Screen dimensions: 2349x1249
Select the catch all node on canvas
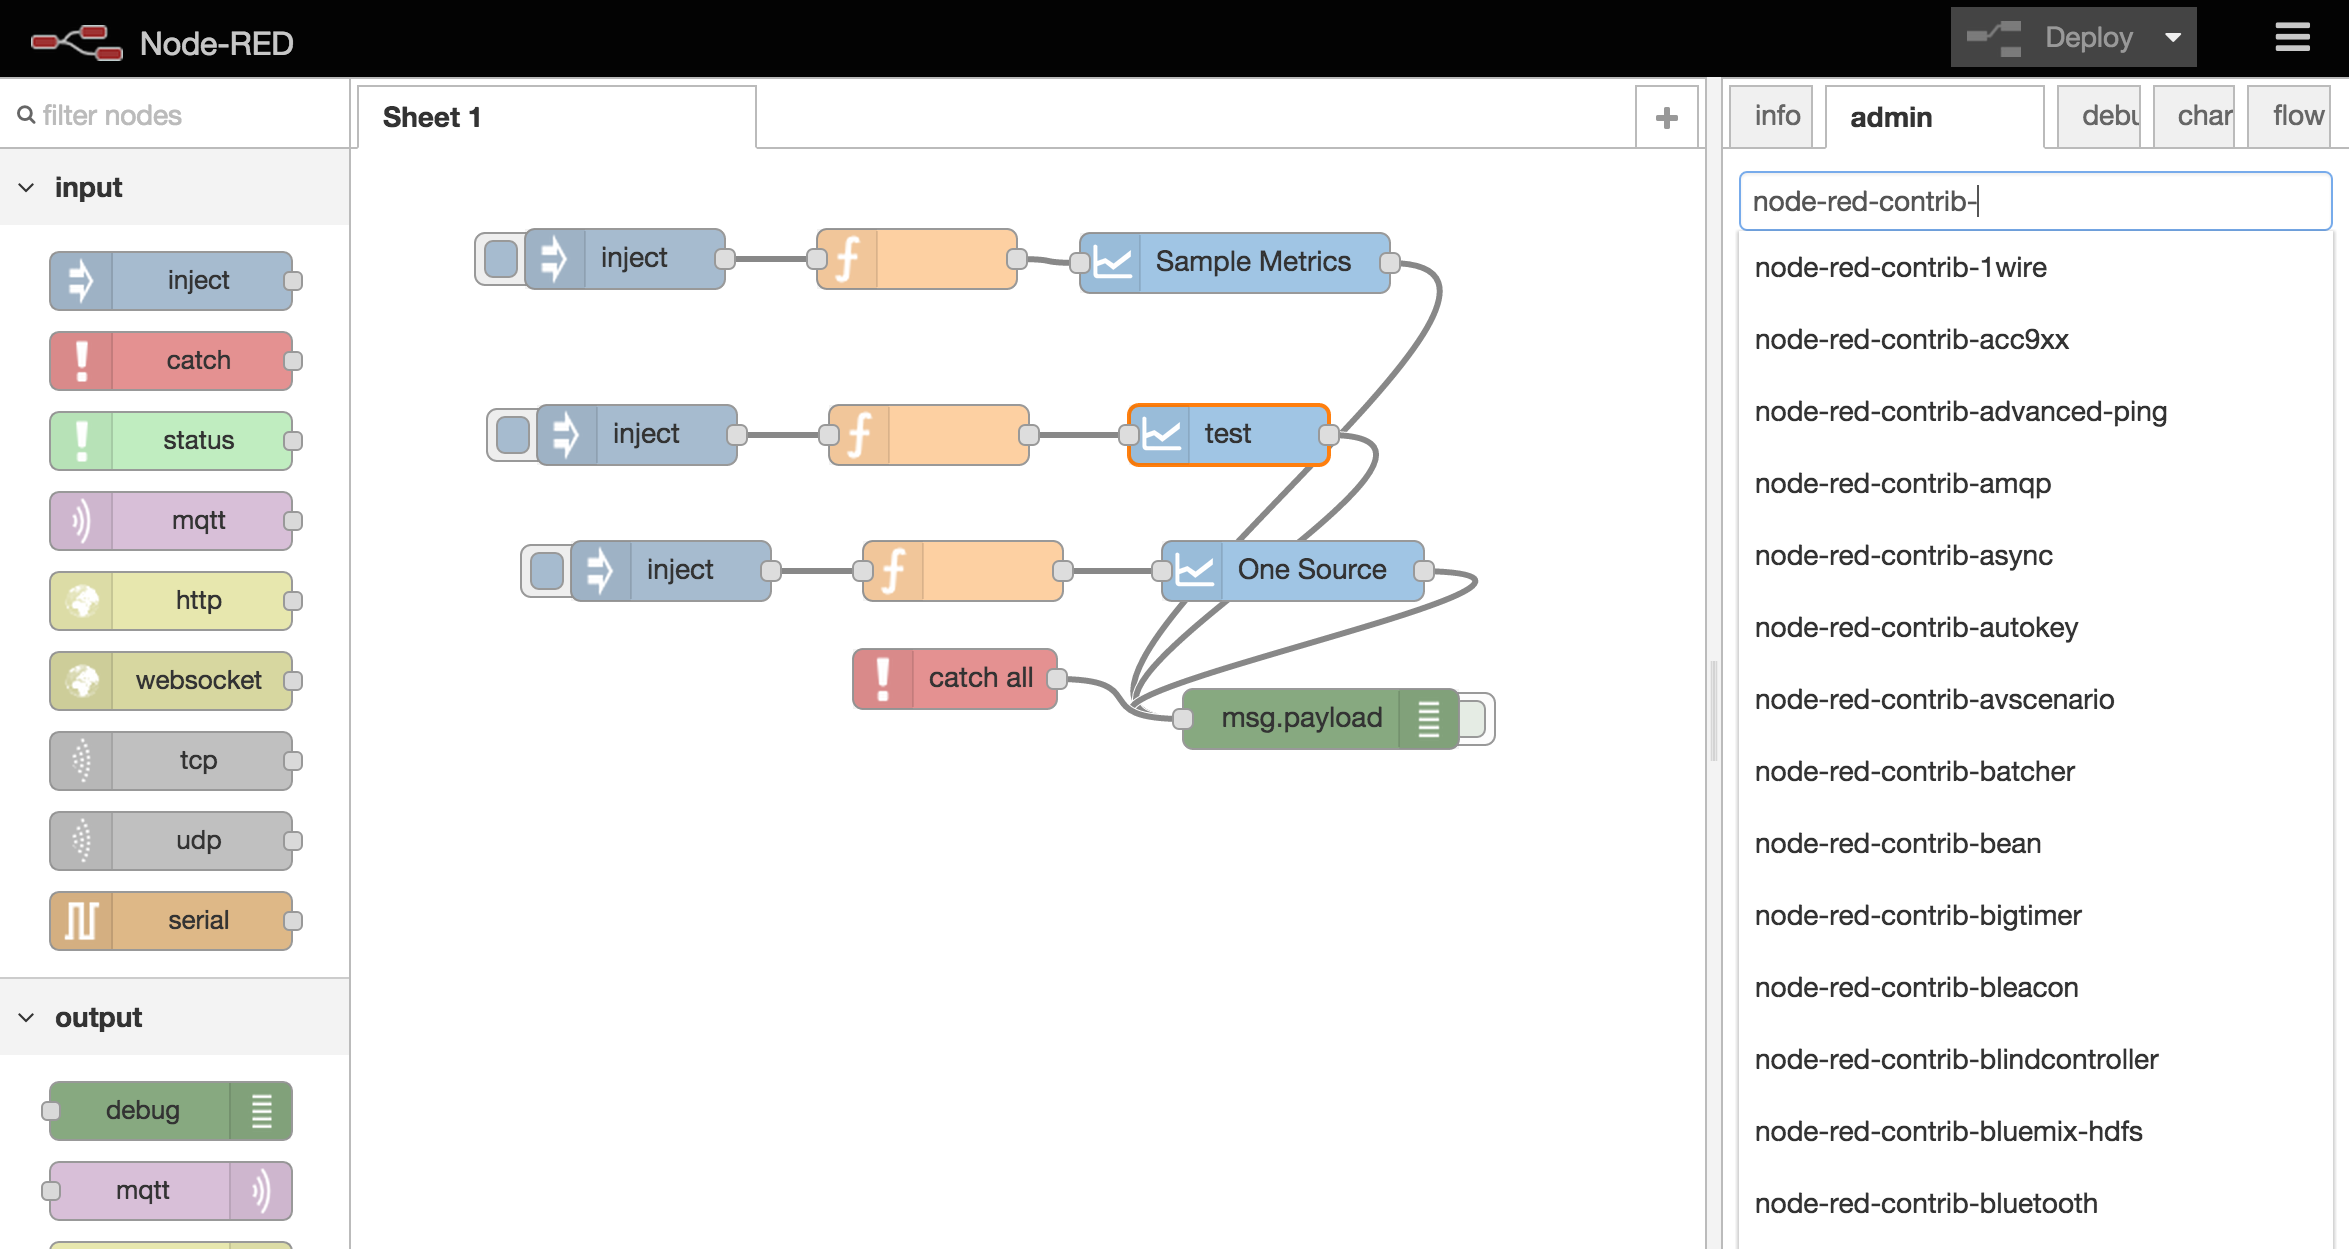[955, 679]
